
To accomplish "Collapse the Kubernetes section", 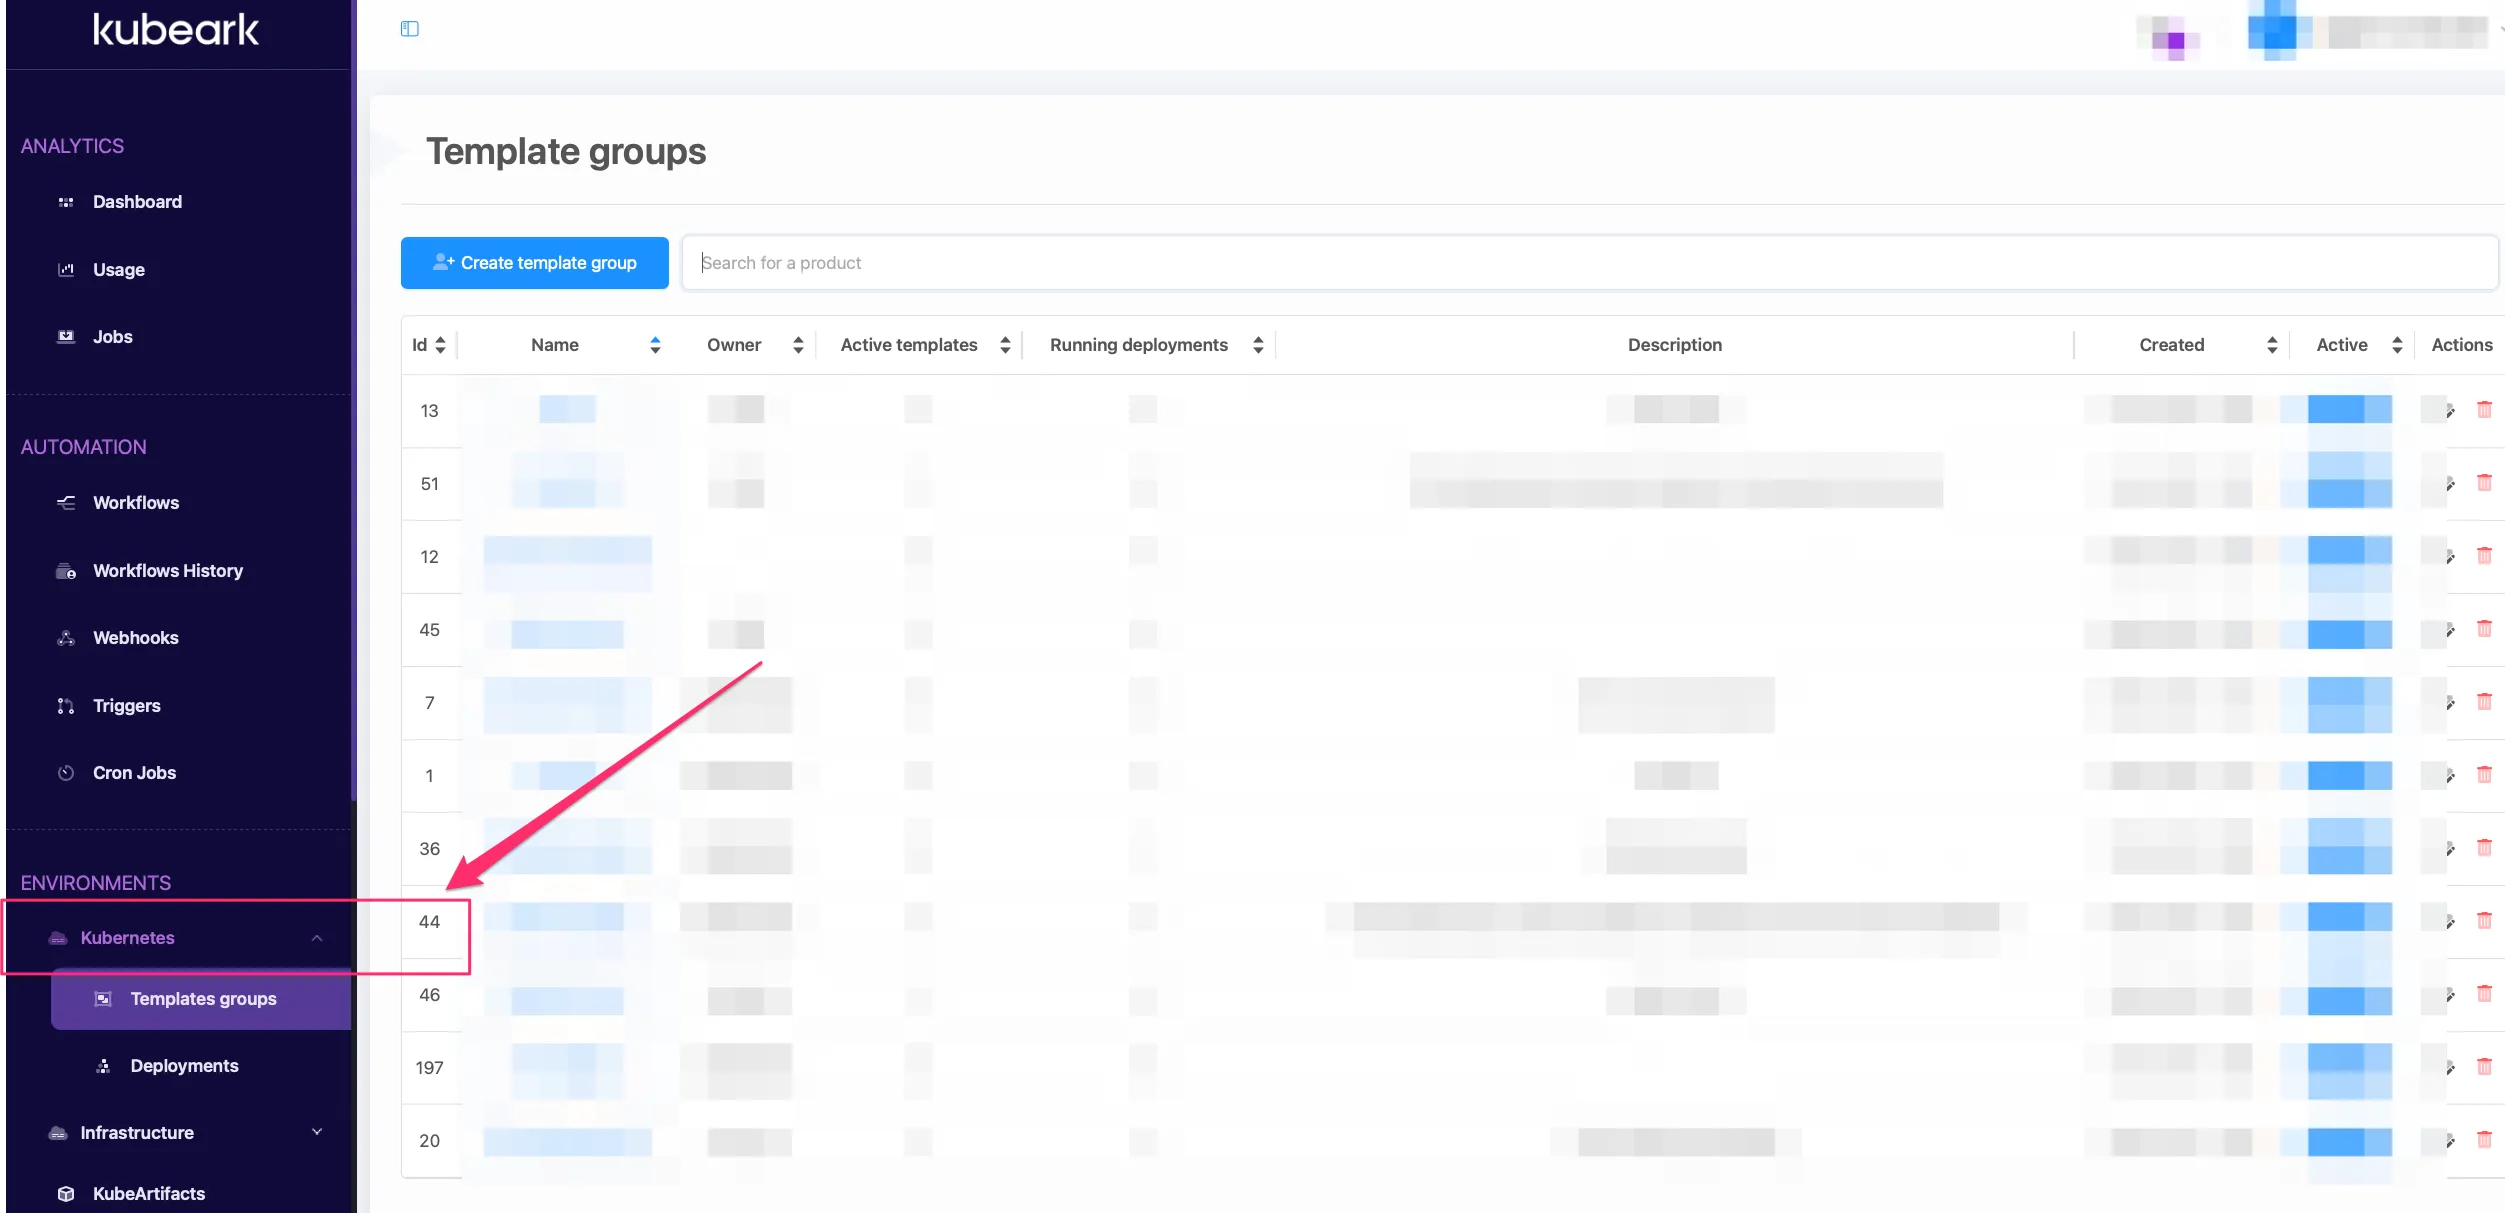I will pyautogui.click(x=317, y=938).
